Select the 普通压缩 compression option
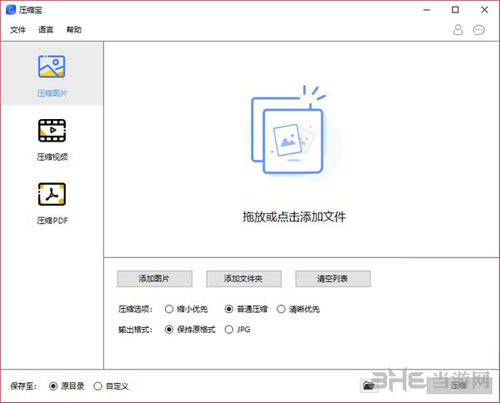 click(x=246, y=309)
